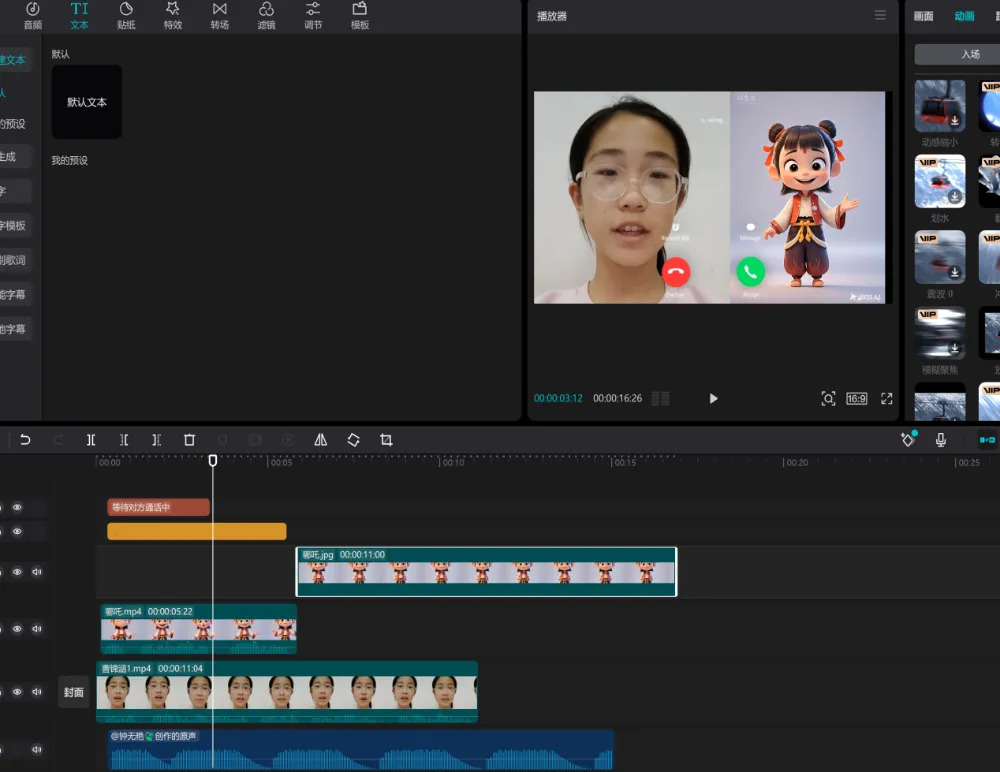
Task: Open the 16:9 aspect ratio selector
Action: (x=856, y=398)
